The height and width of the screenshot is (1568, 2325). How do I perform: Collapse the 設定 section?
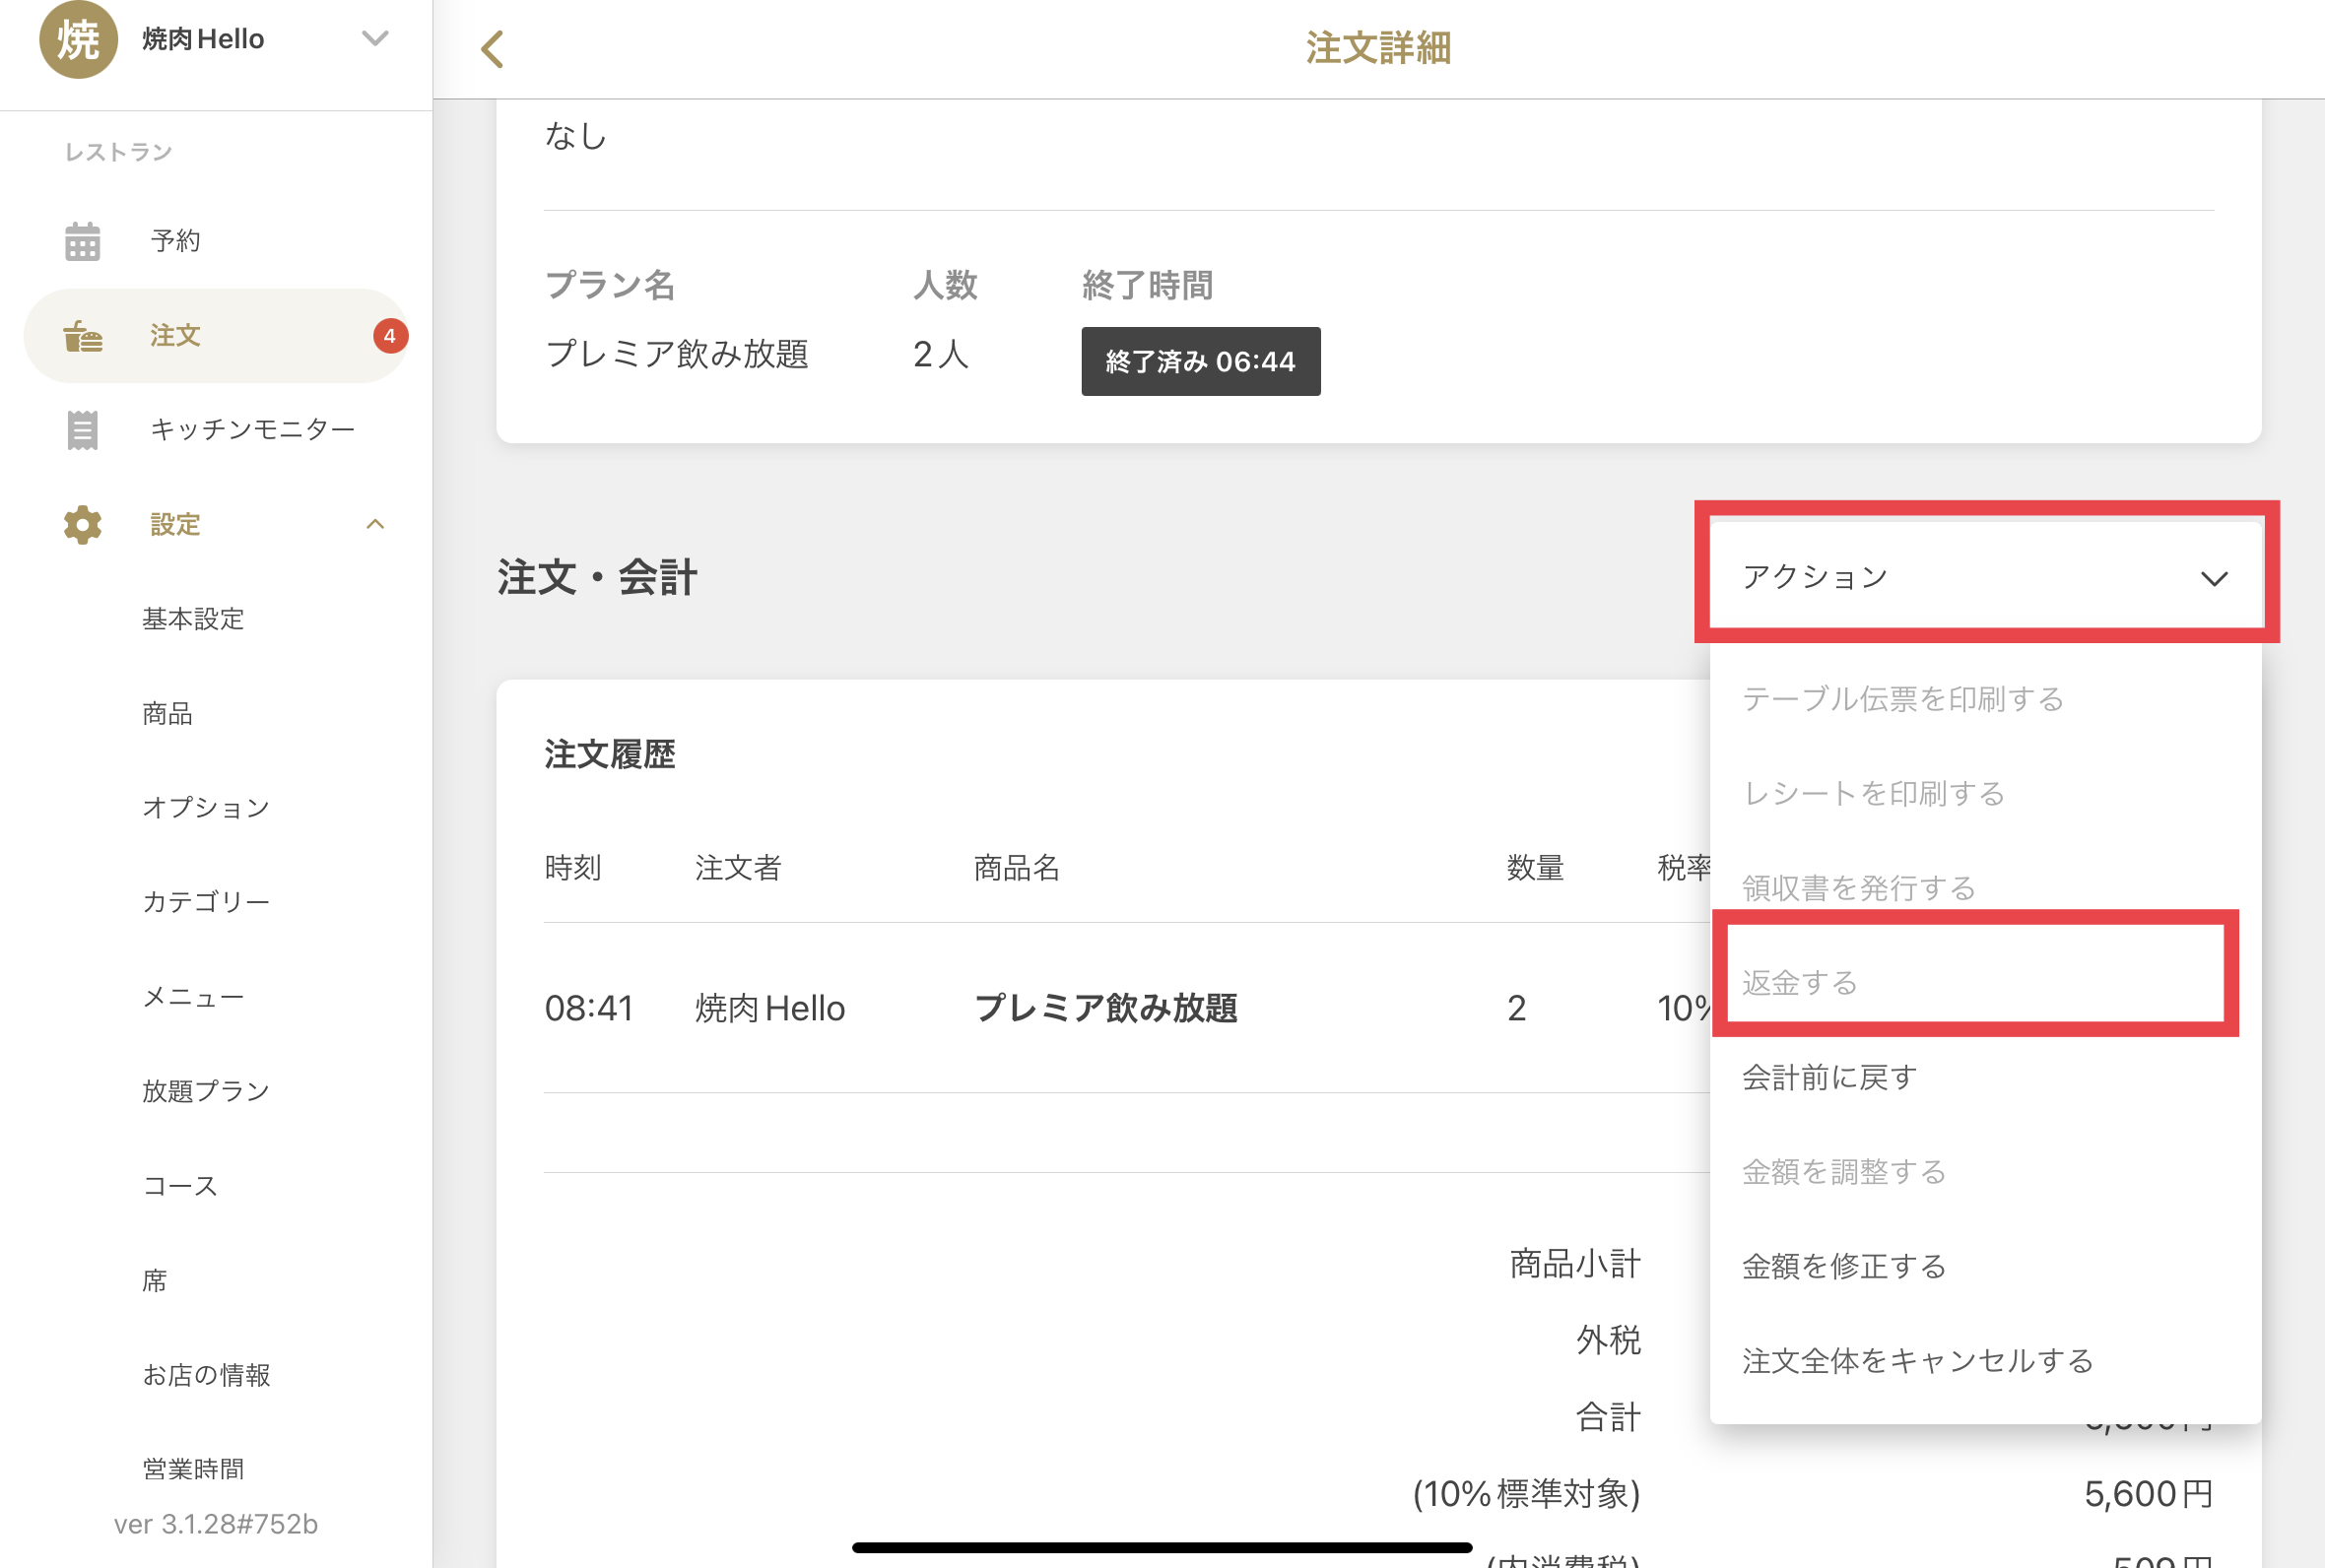(376, 524)
